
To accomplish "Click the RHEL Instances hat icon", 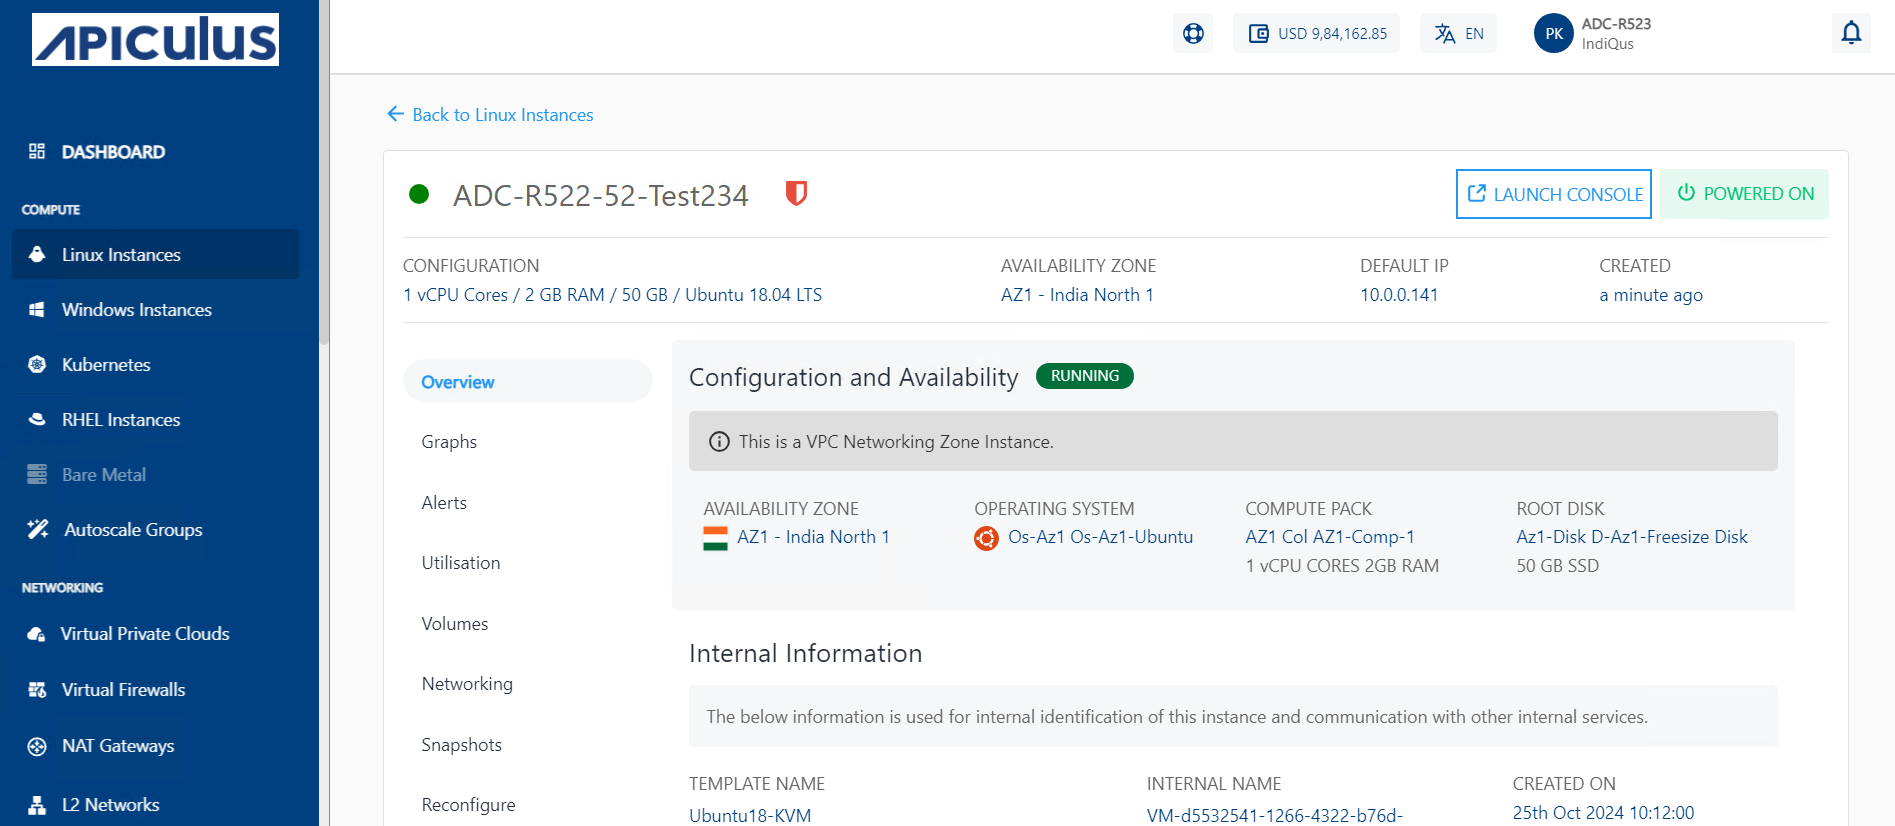I will [x=37, y=420].
